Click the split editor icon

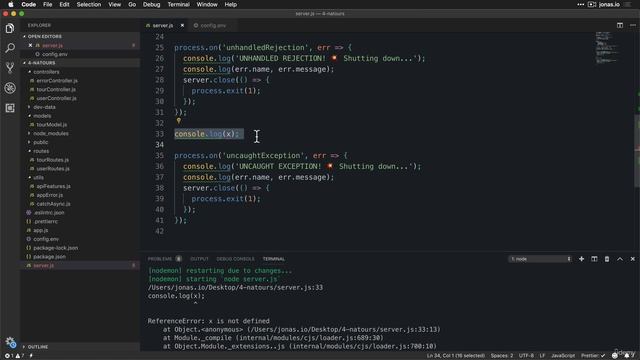click(620, 25)
